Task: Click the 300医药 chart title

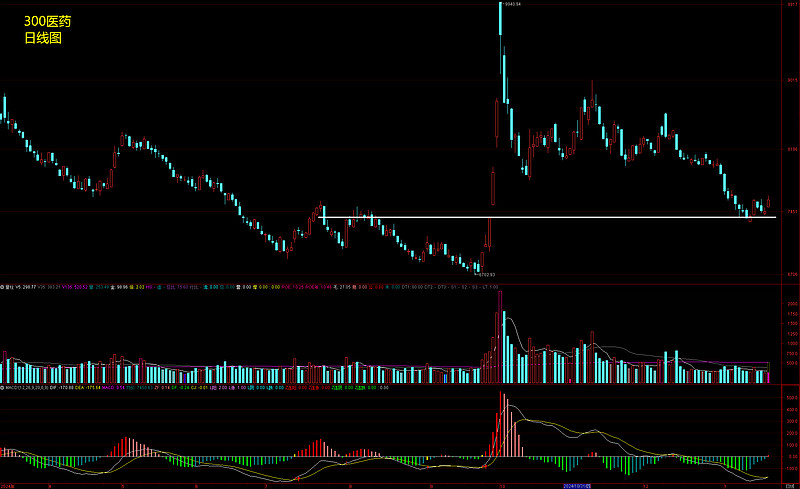Action: click(47, 20)
